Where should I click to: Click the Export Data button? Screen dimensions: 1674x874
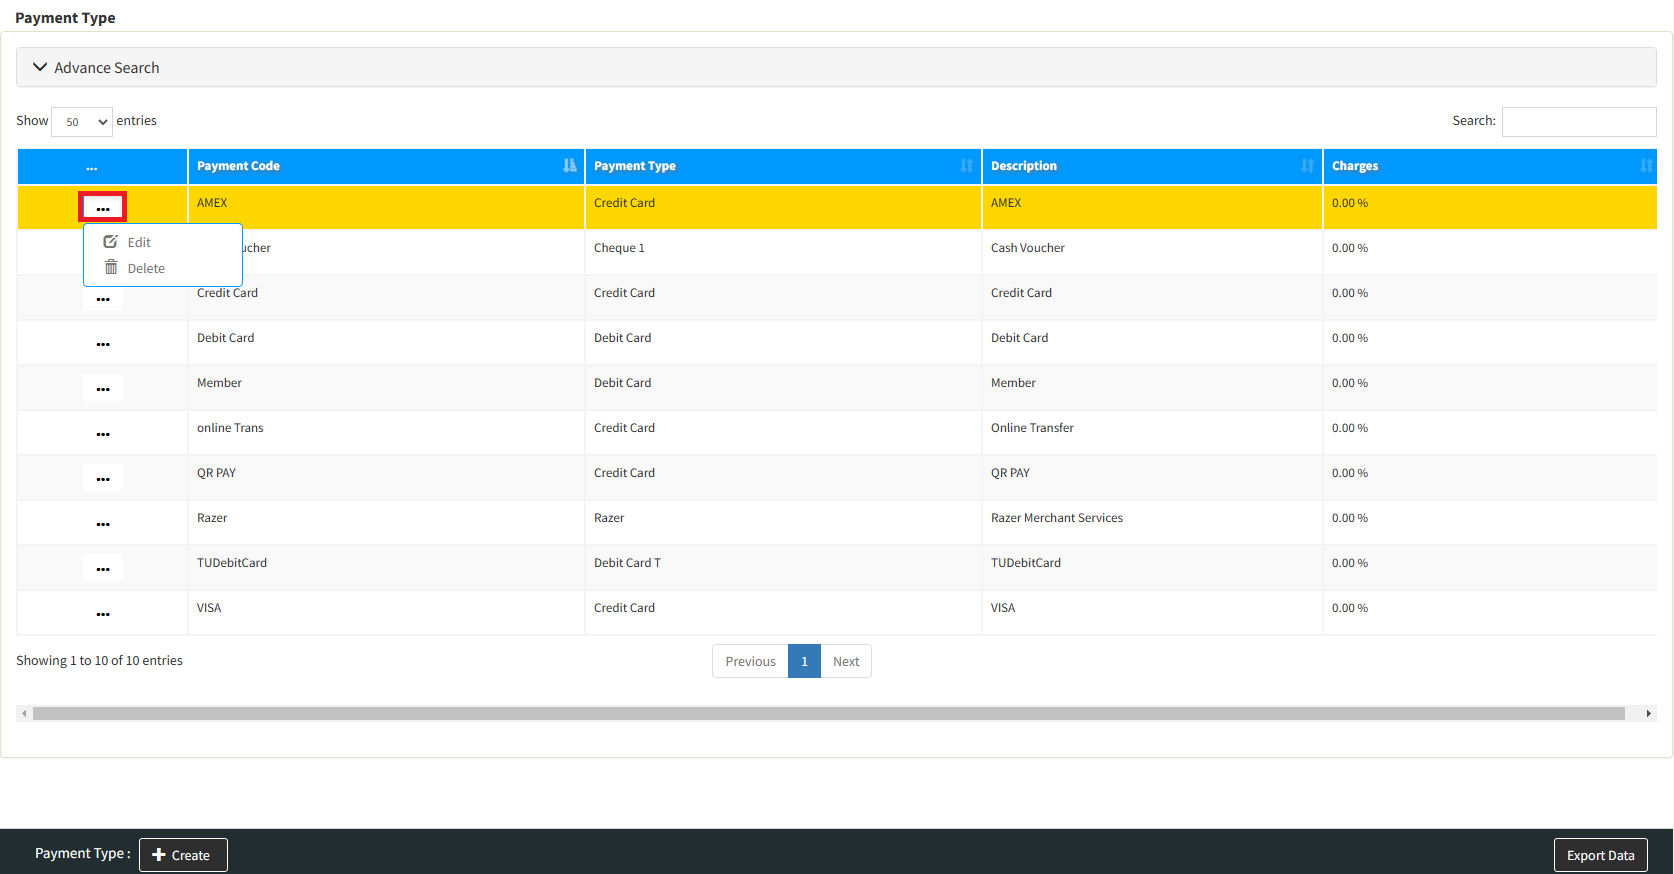click(1600, 855)
